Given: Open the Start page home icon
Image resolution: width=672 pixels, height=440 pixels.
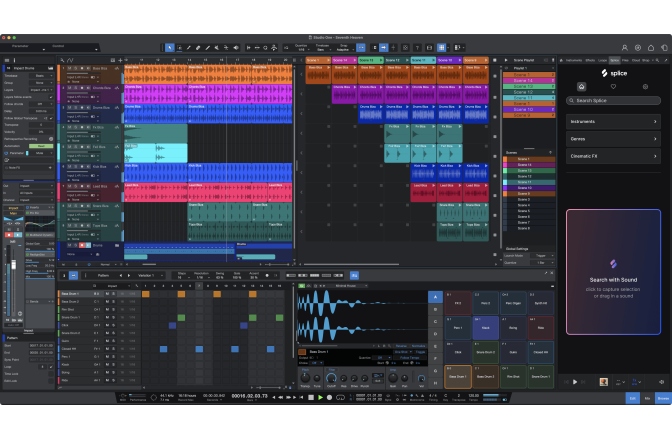Looking at the screenshot, I should point(651,48).
